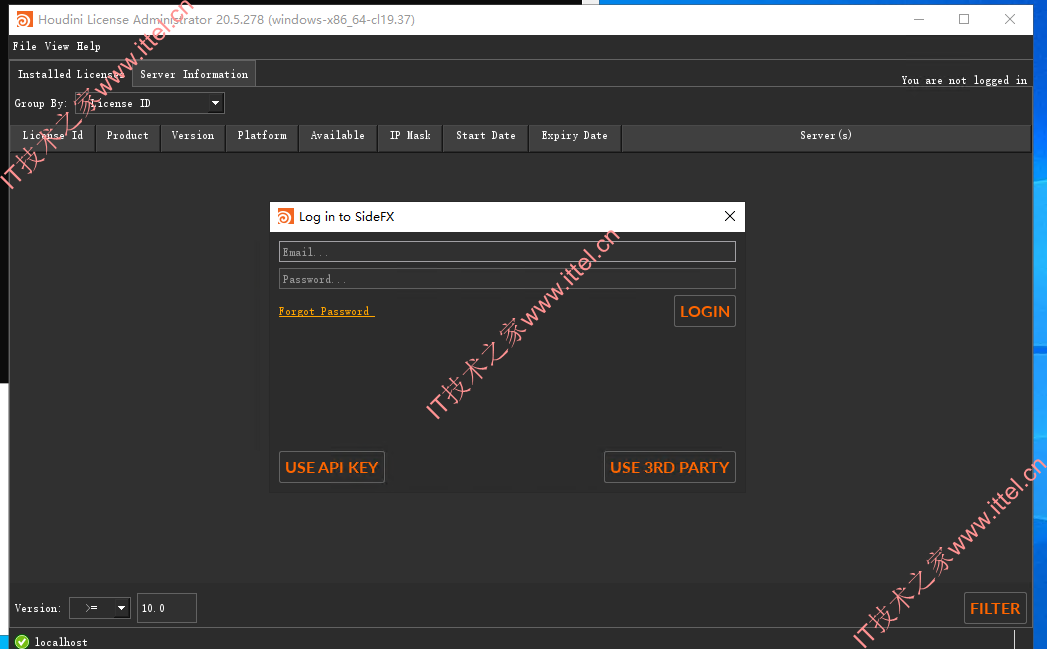Screen dimensions: 1047x649
Task: Sort by Product column header
Action: click(128, 136)
